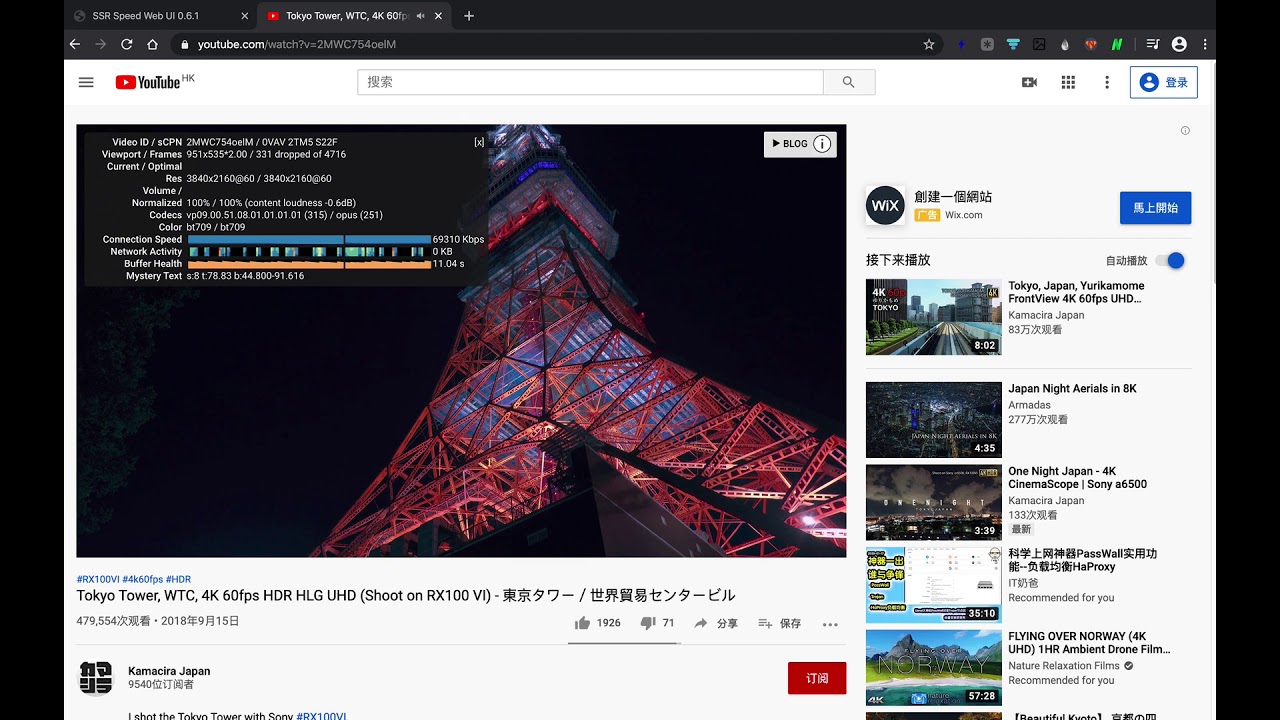Click the BLOG card teaser
Viewport: 1280px width, 720px height.
pyautogui.click(x=790, y=144)
